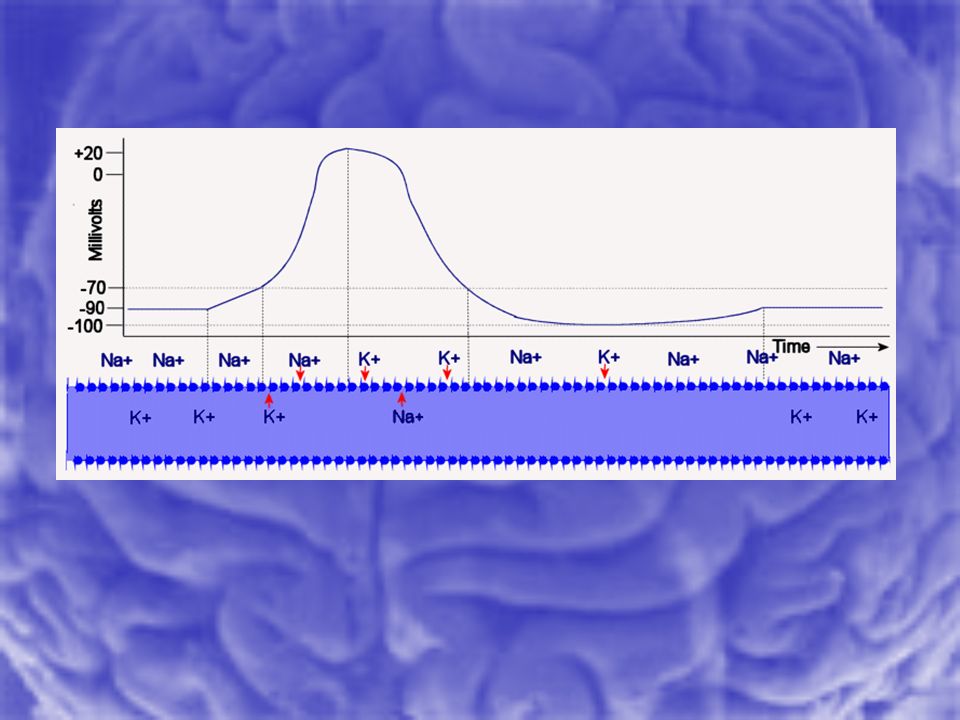Viewport: 960px width, 720px height.
Task: Select the -100 axis value label
Action: click(85, 326)
